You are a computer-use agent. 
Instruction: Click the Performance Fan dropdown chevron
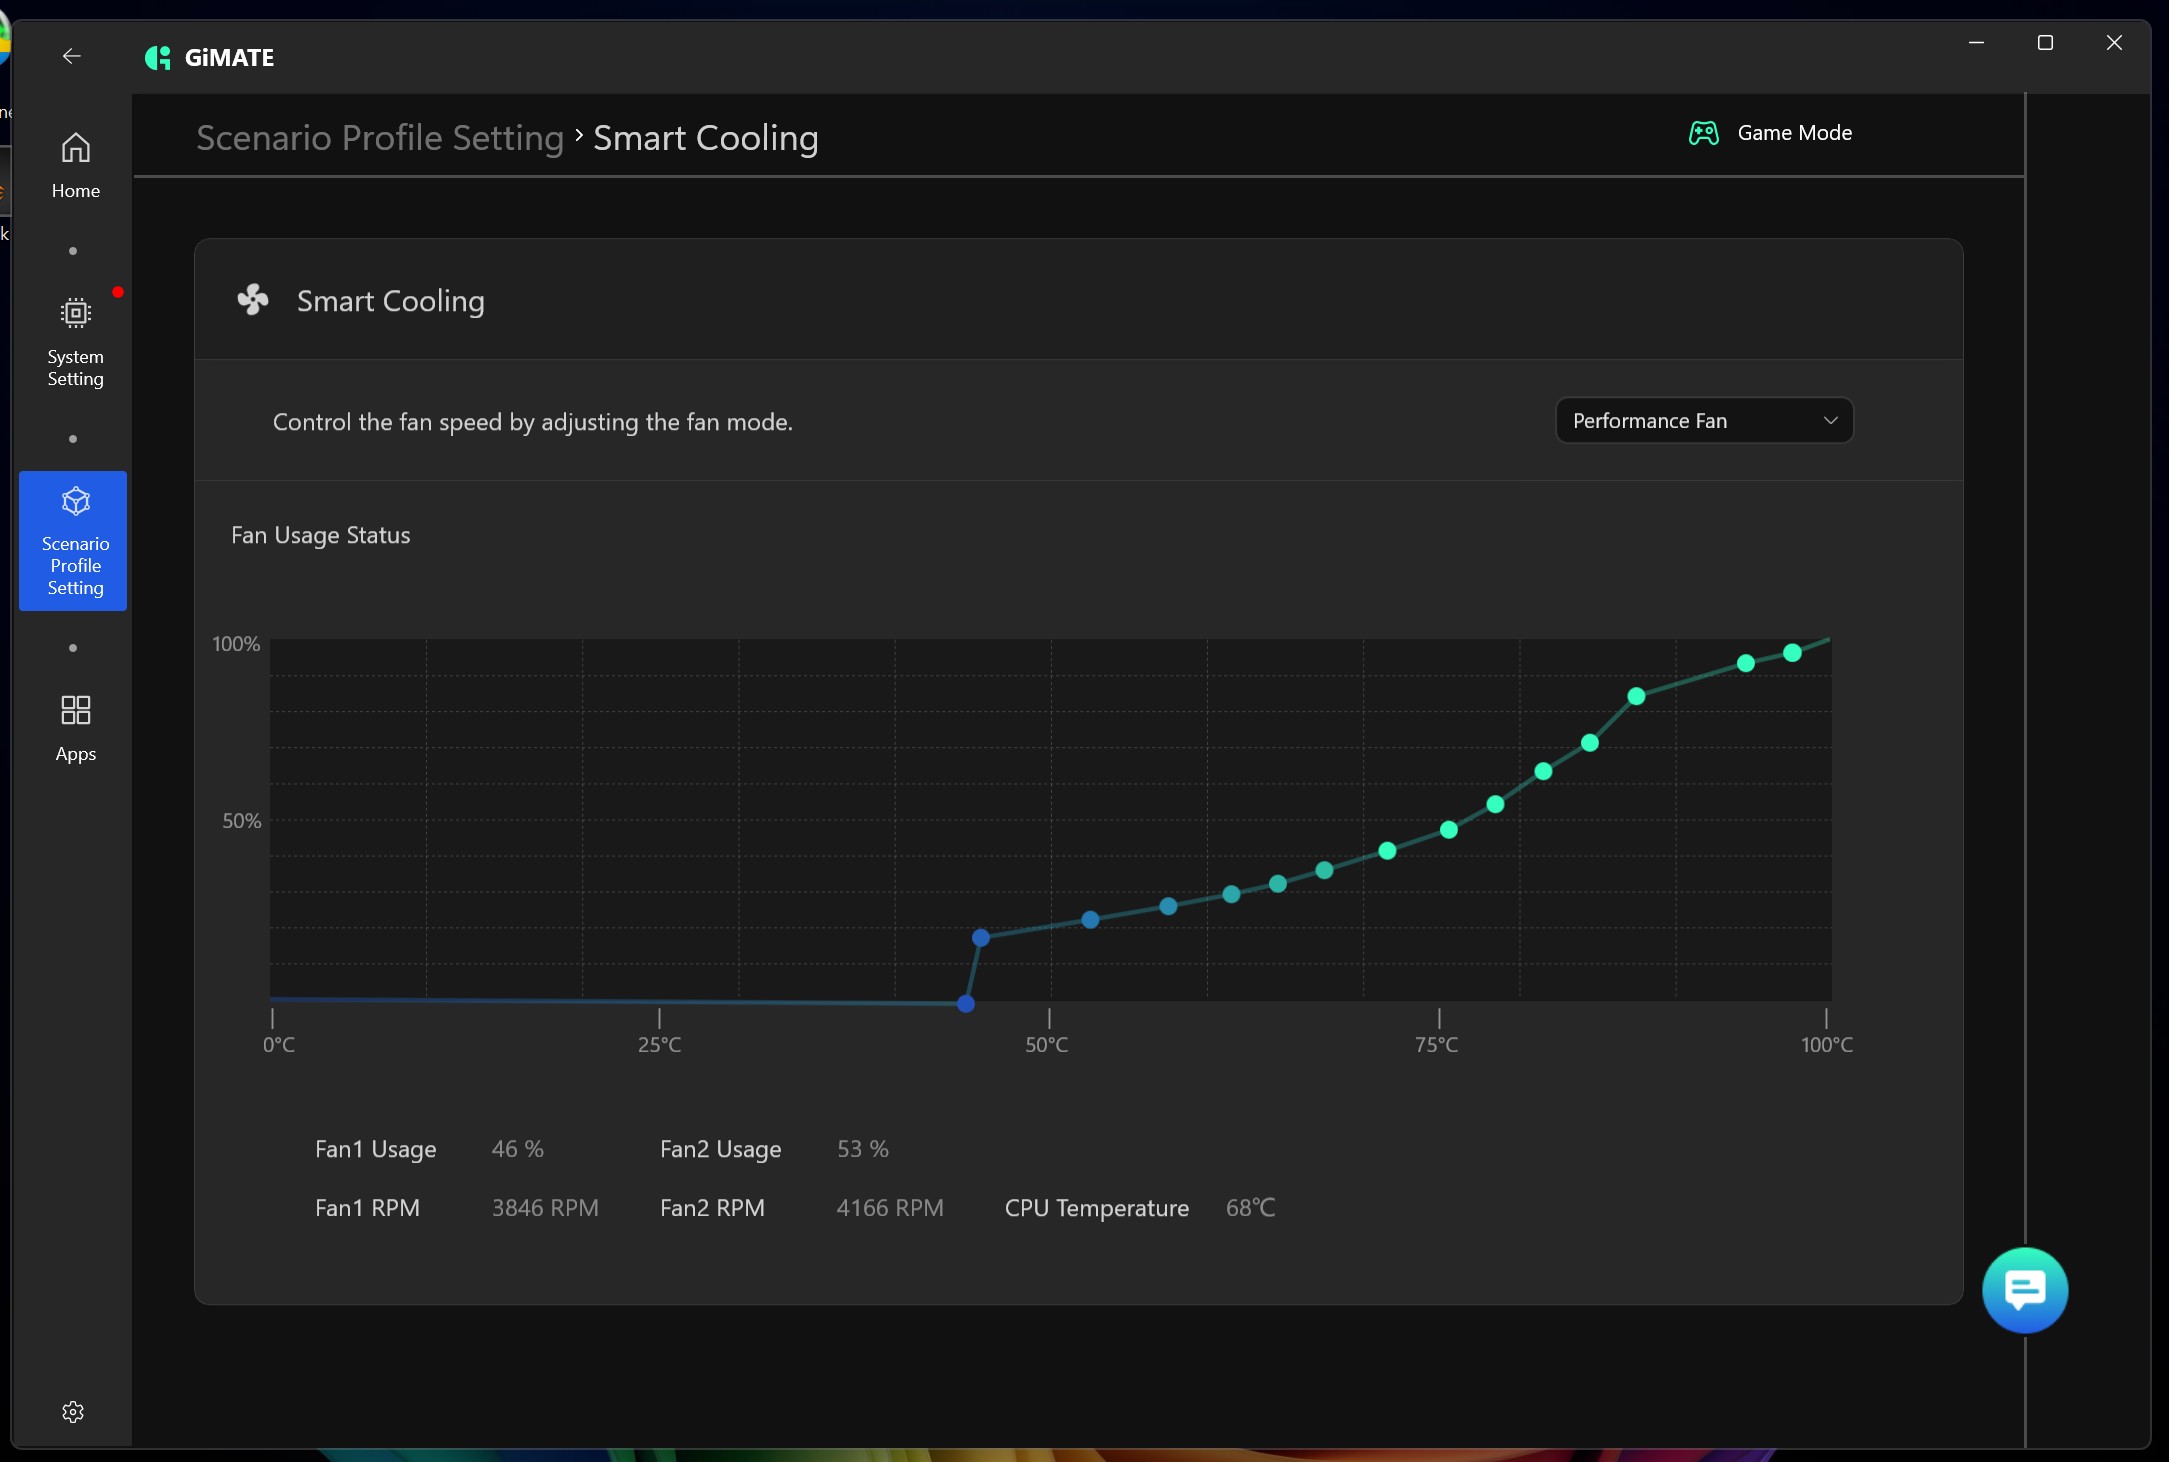point(1830,421)
